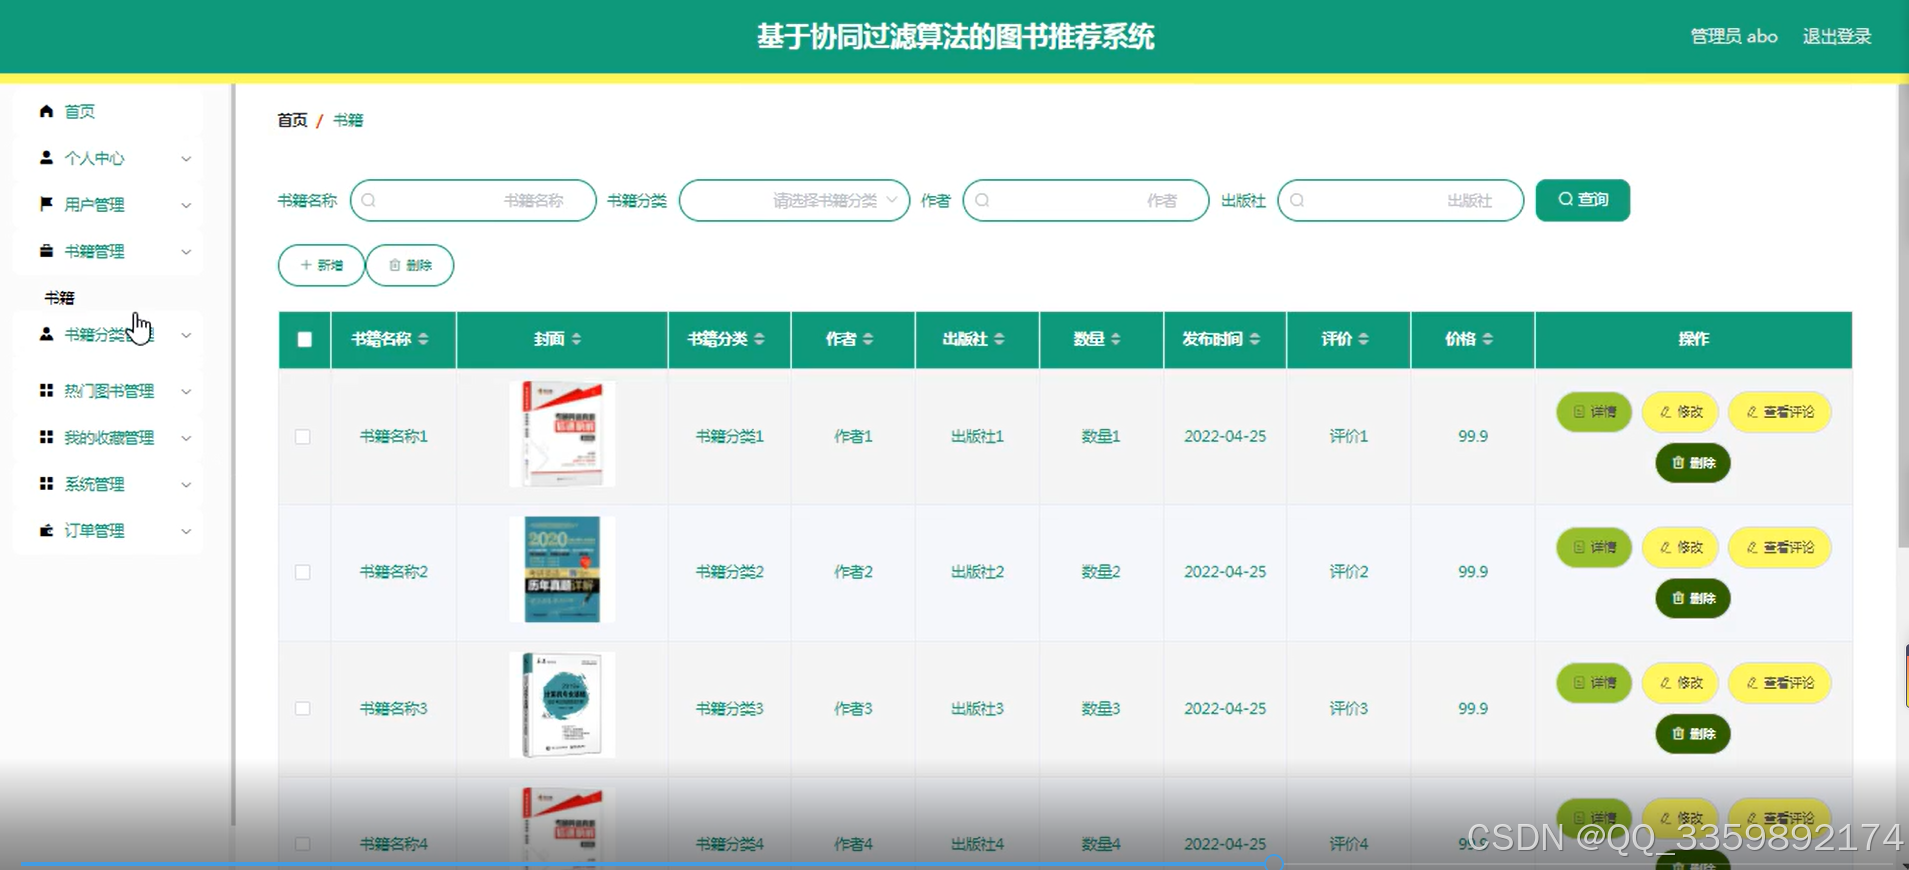Focus the 书籍名称 search input

[473, 200]
